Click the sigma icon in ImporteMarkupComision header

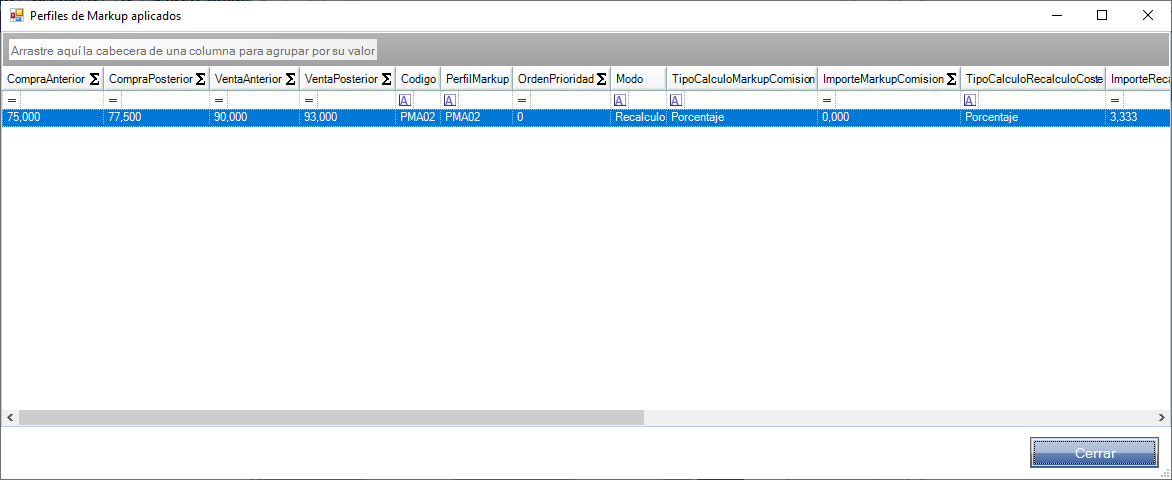[952, 79]
